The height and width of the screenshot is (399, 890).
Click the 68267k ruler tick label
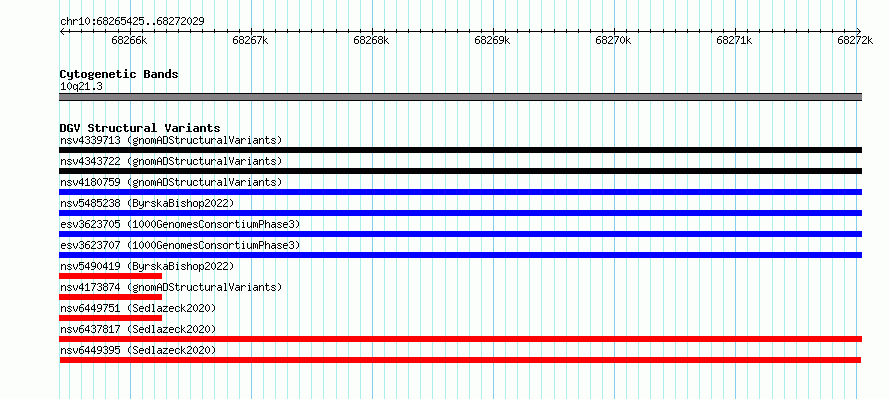(x=250, y=40)
